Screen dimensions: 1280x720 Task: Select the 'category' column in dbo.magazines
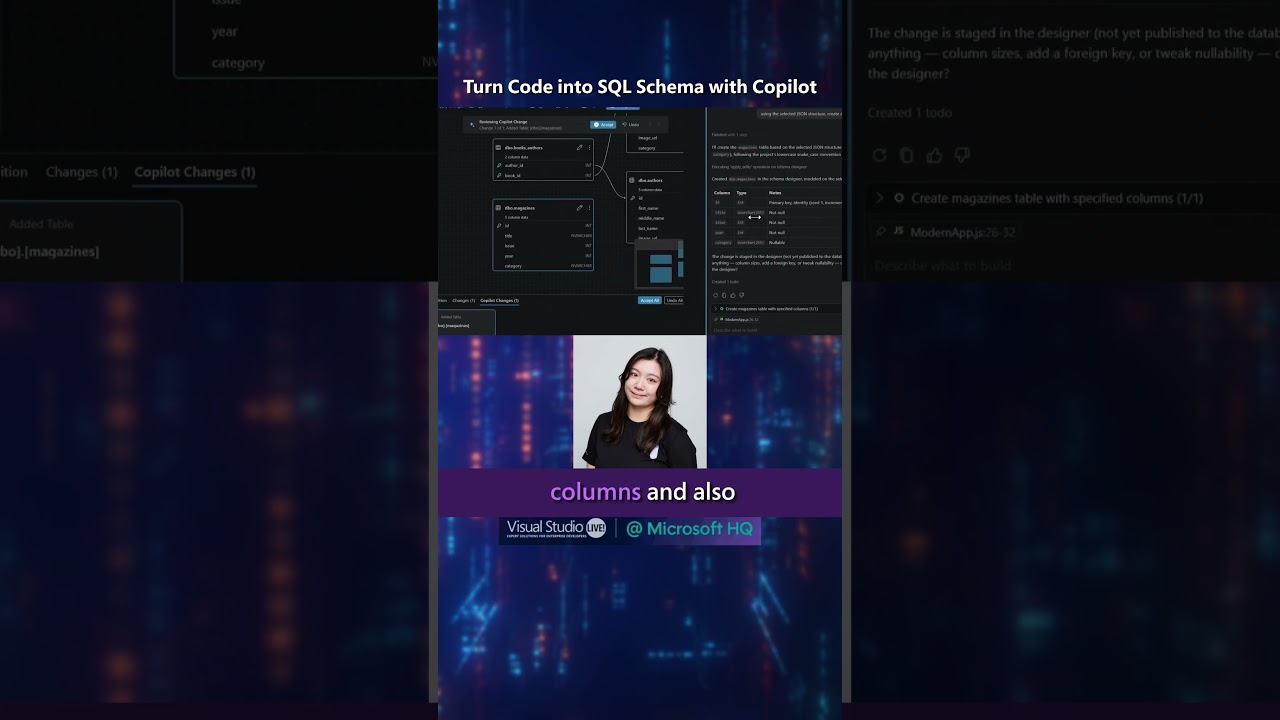(x=542, y=266)
